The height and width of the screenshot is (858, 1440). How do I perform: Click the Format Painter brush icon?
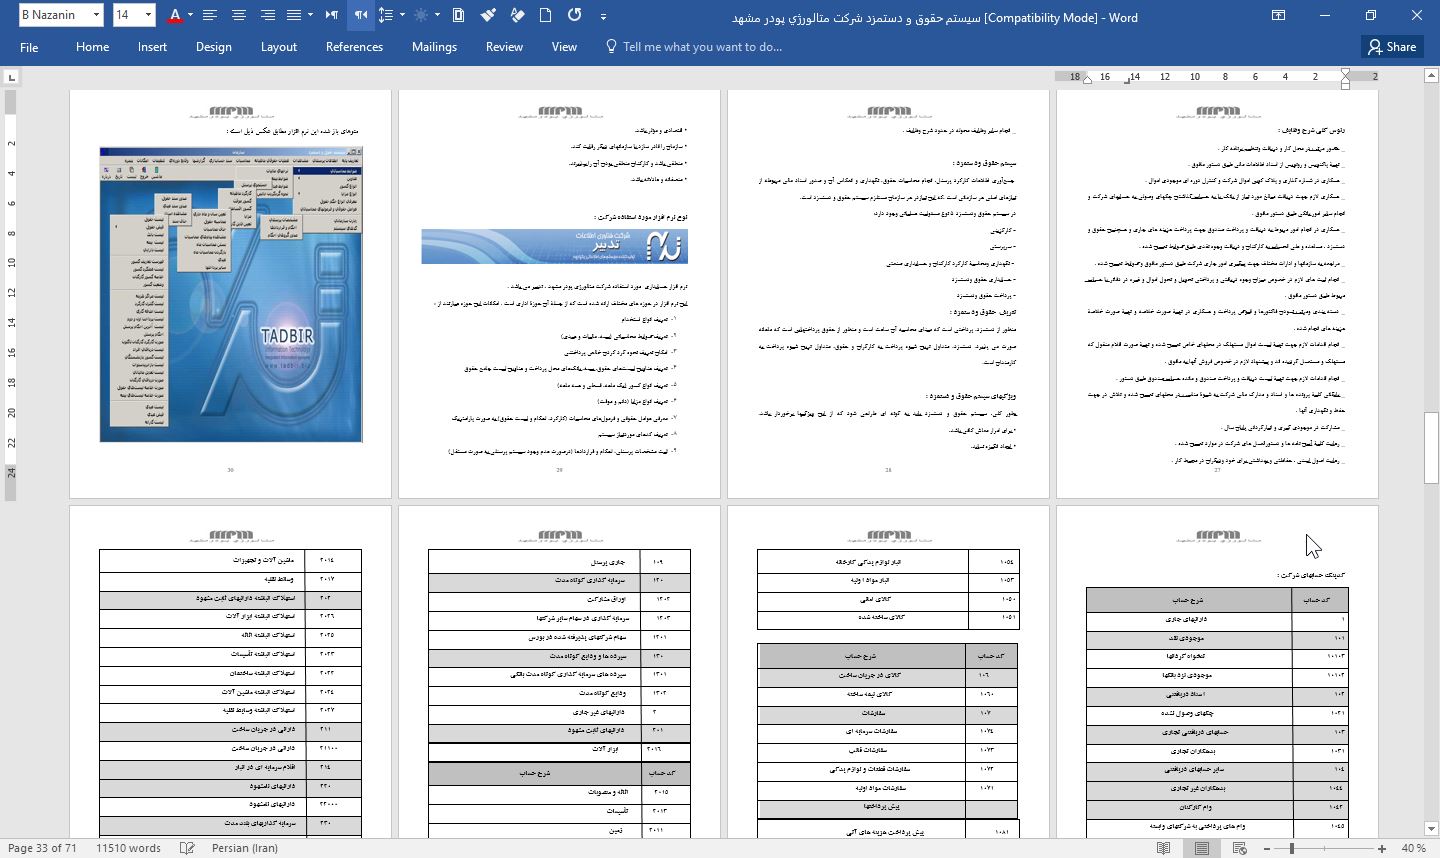[x=488, y=15]
